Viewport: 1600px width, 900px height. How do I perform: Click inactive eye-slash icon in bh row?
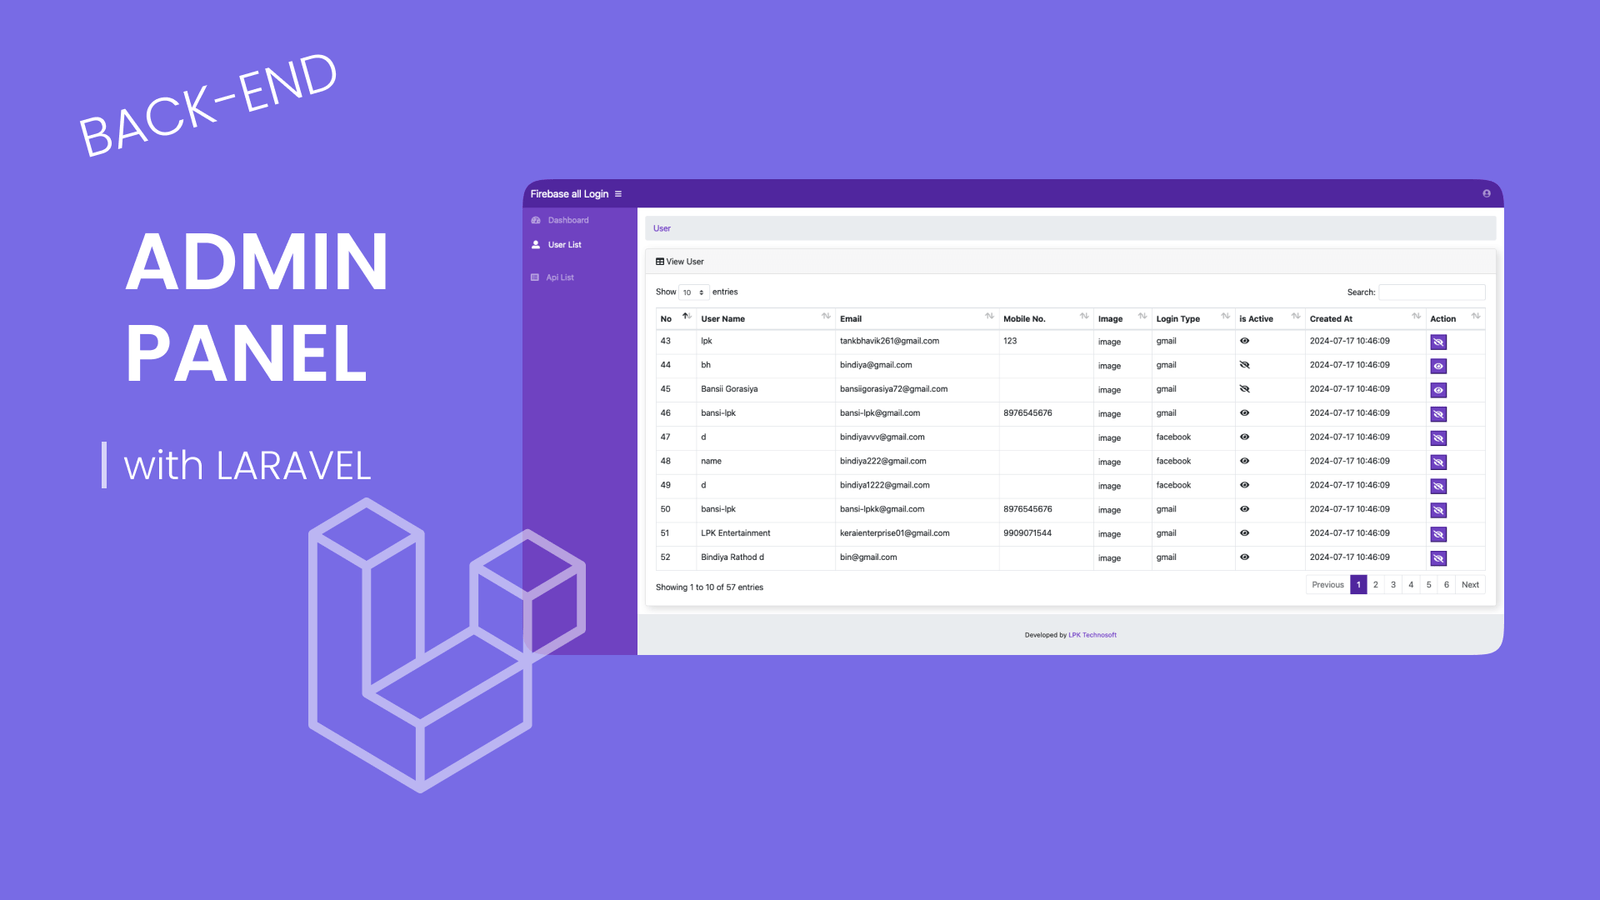[1245, 365]
